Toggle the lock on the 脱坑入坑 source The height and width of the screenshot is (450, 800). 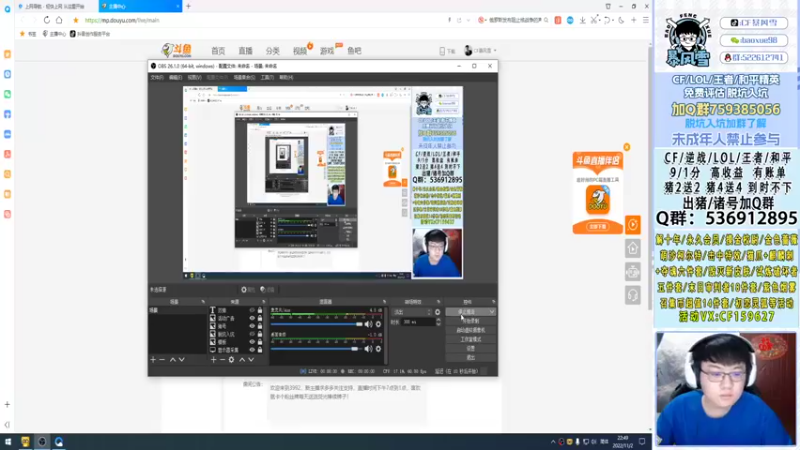click(x=260, y=334)
